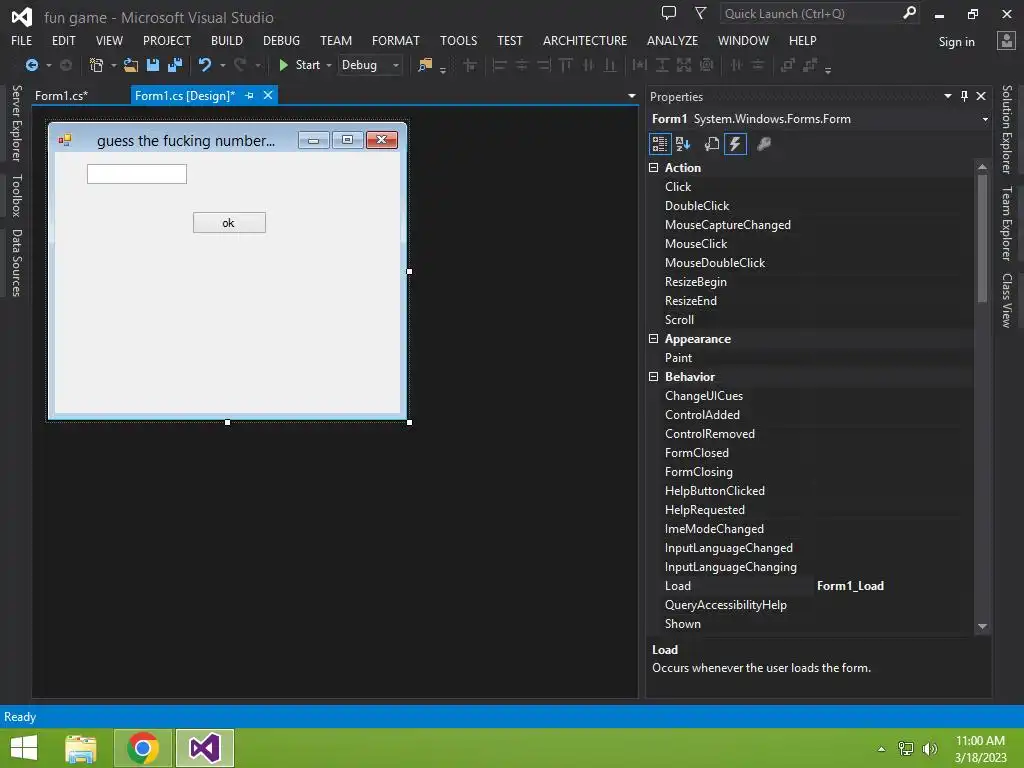Select the Shown event row
The height and width of the screenshot is (768, 1024).
point(810,624)
